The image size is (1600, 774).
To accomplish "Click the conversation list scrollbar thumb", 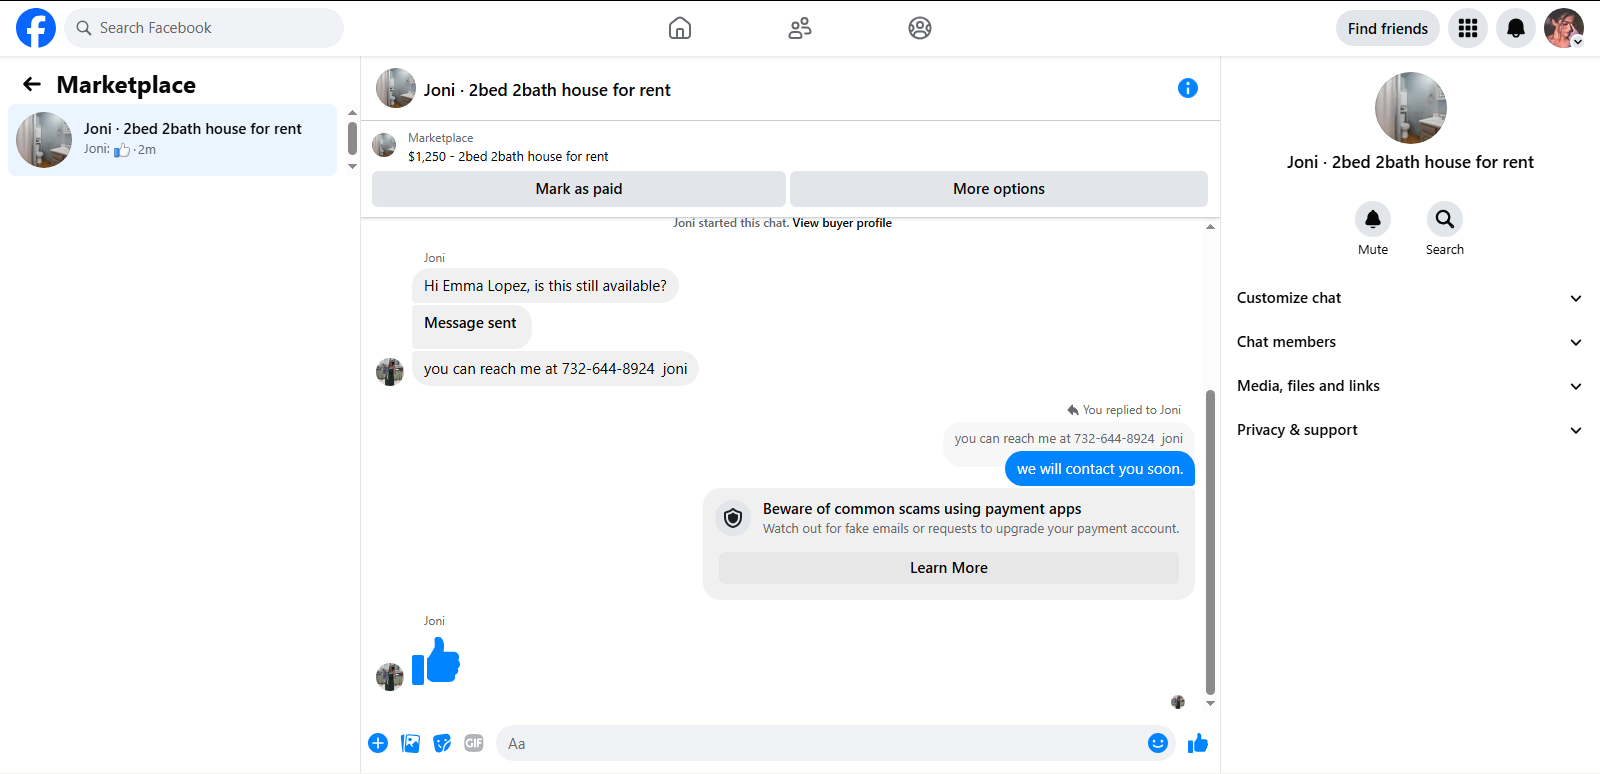I will 352,138.
